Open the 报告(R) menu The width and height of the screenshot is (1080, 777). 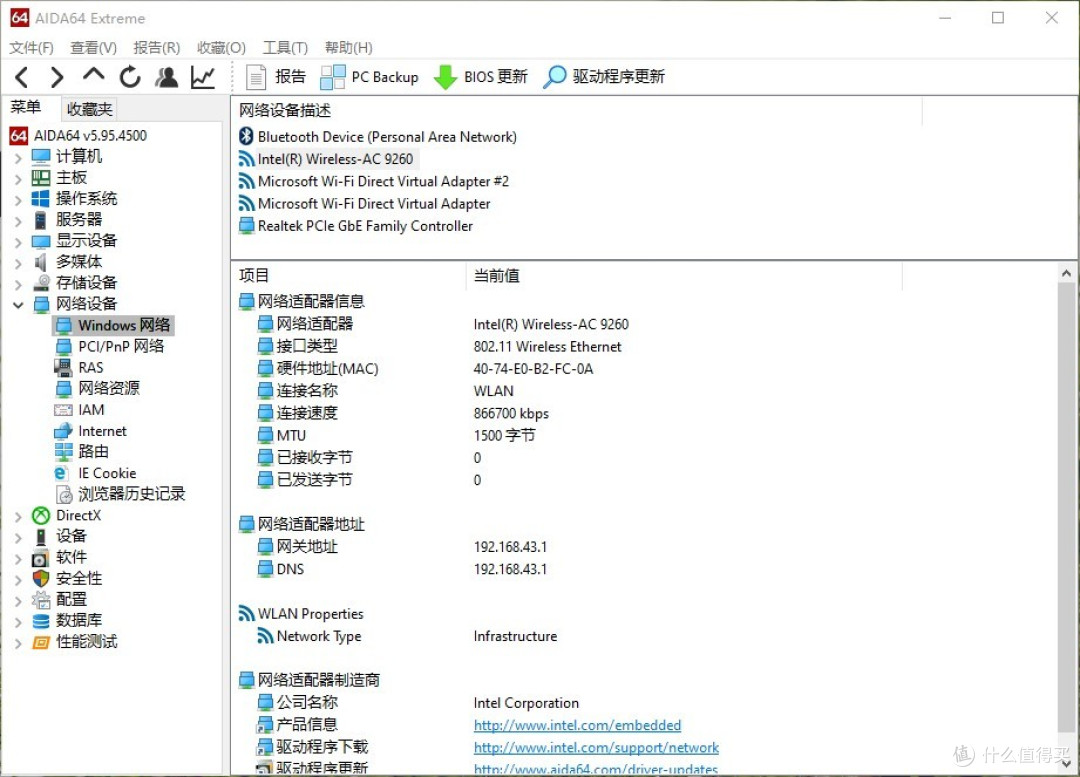156,48
